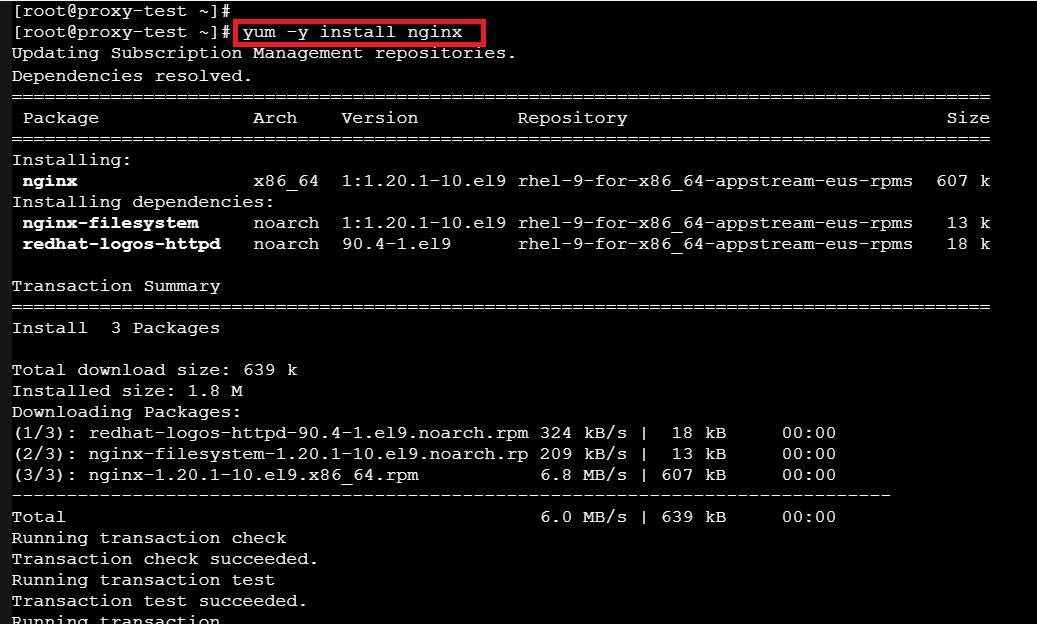Click the 607 k size in the package table
The height and width of the screenshot is (630, 1037).
(962, 181)
